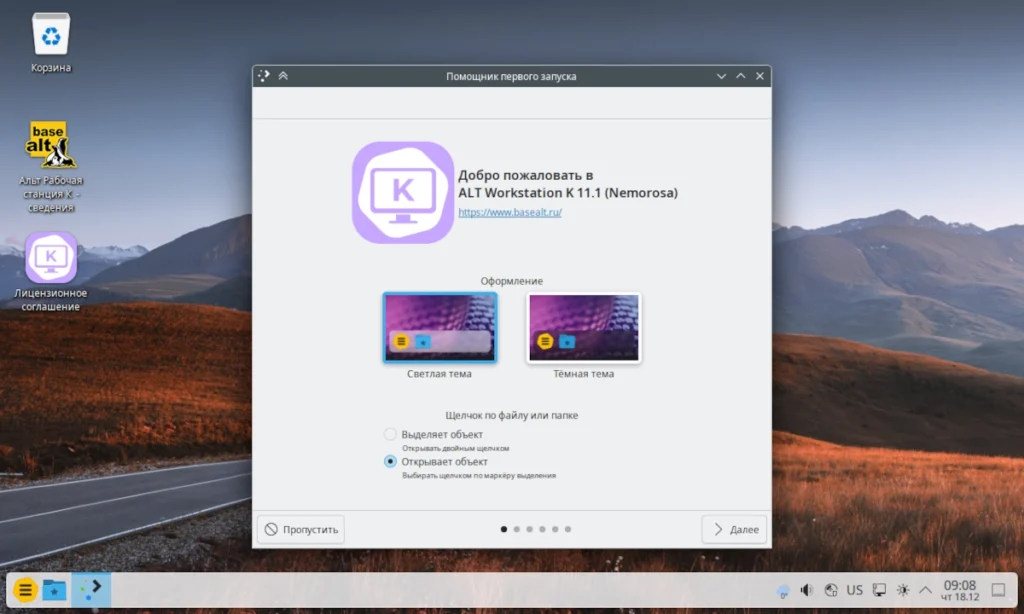Click the Пропустить button

(301, 529)
